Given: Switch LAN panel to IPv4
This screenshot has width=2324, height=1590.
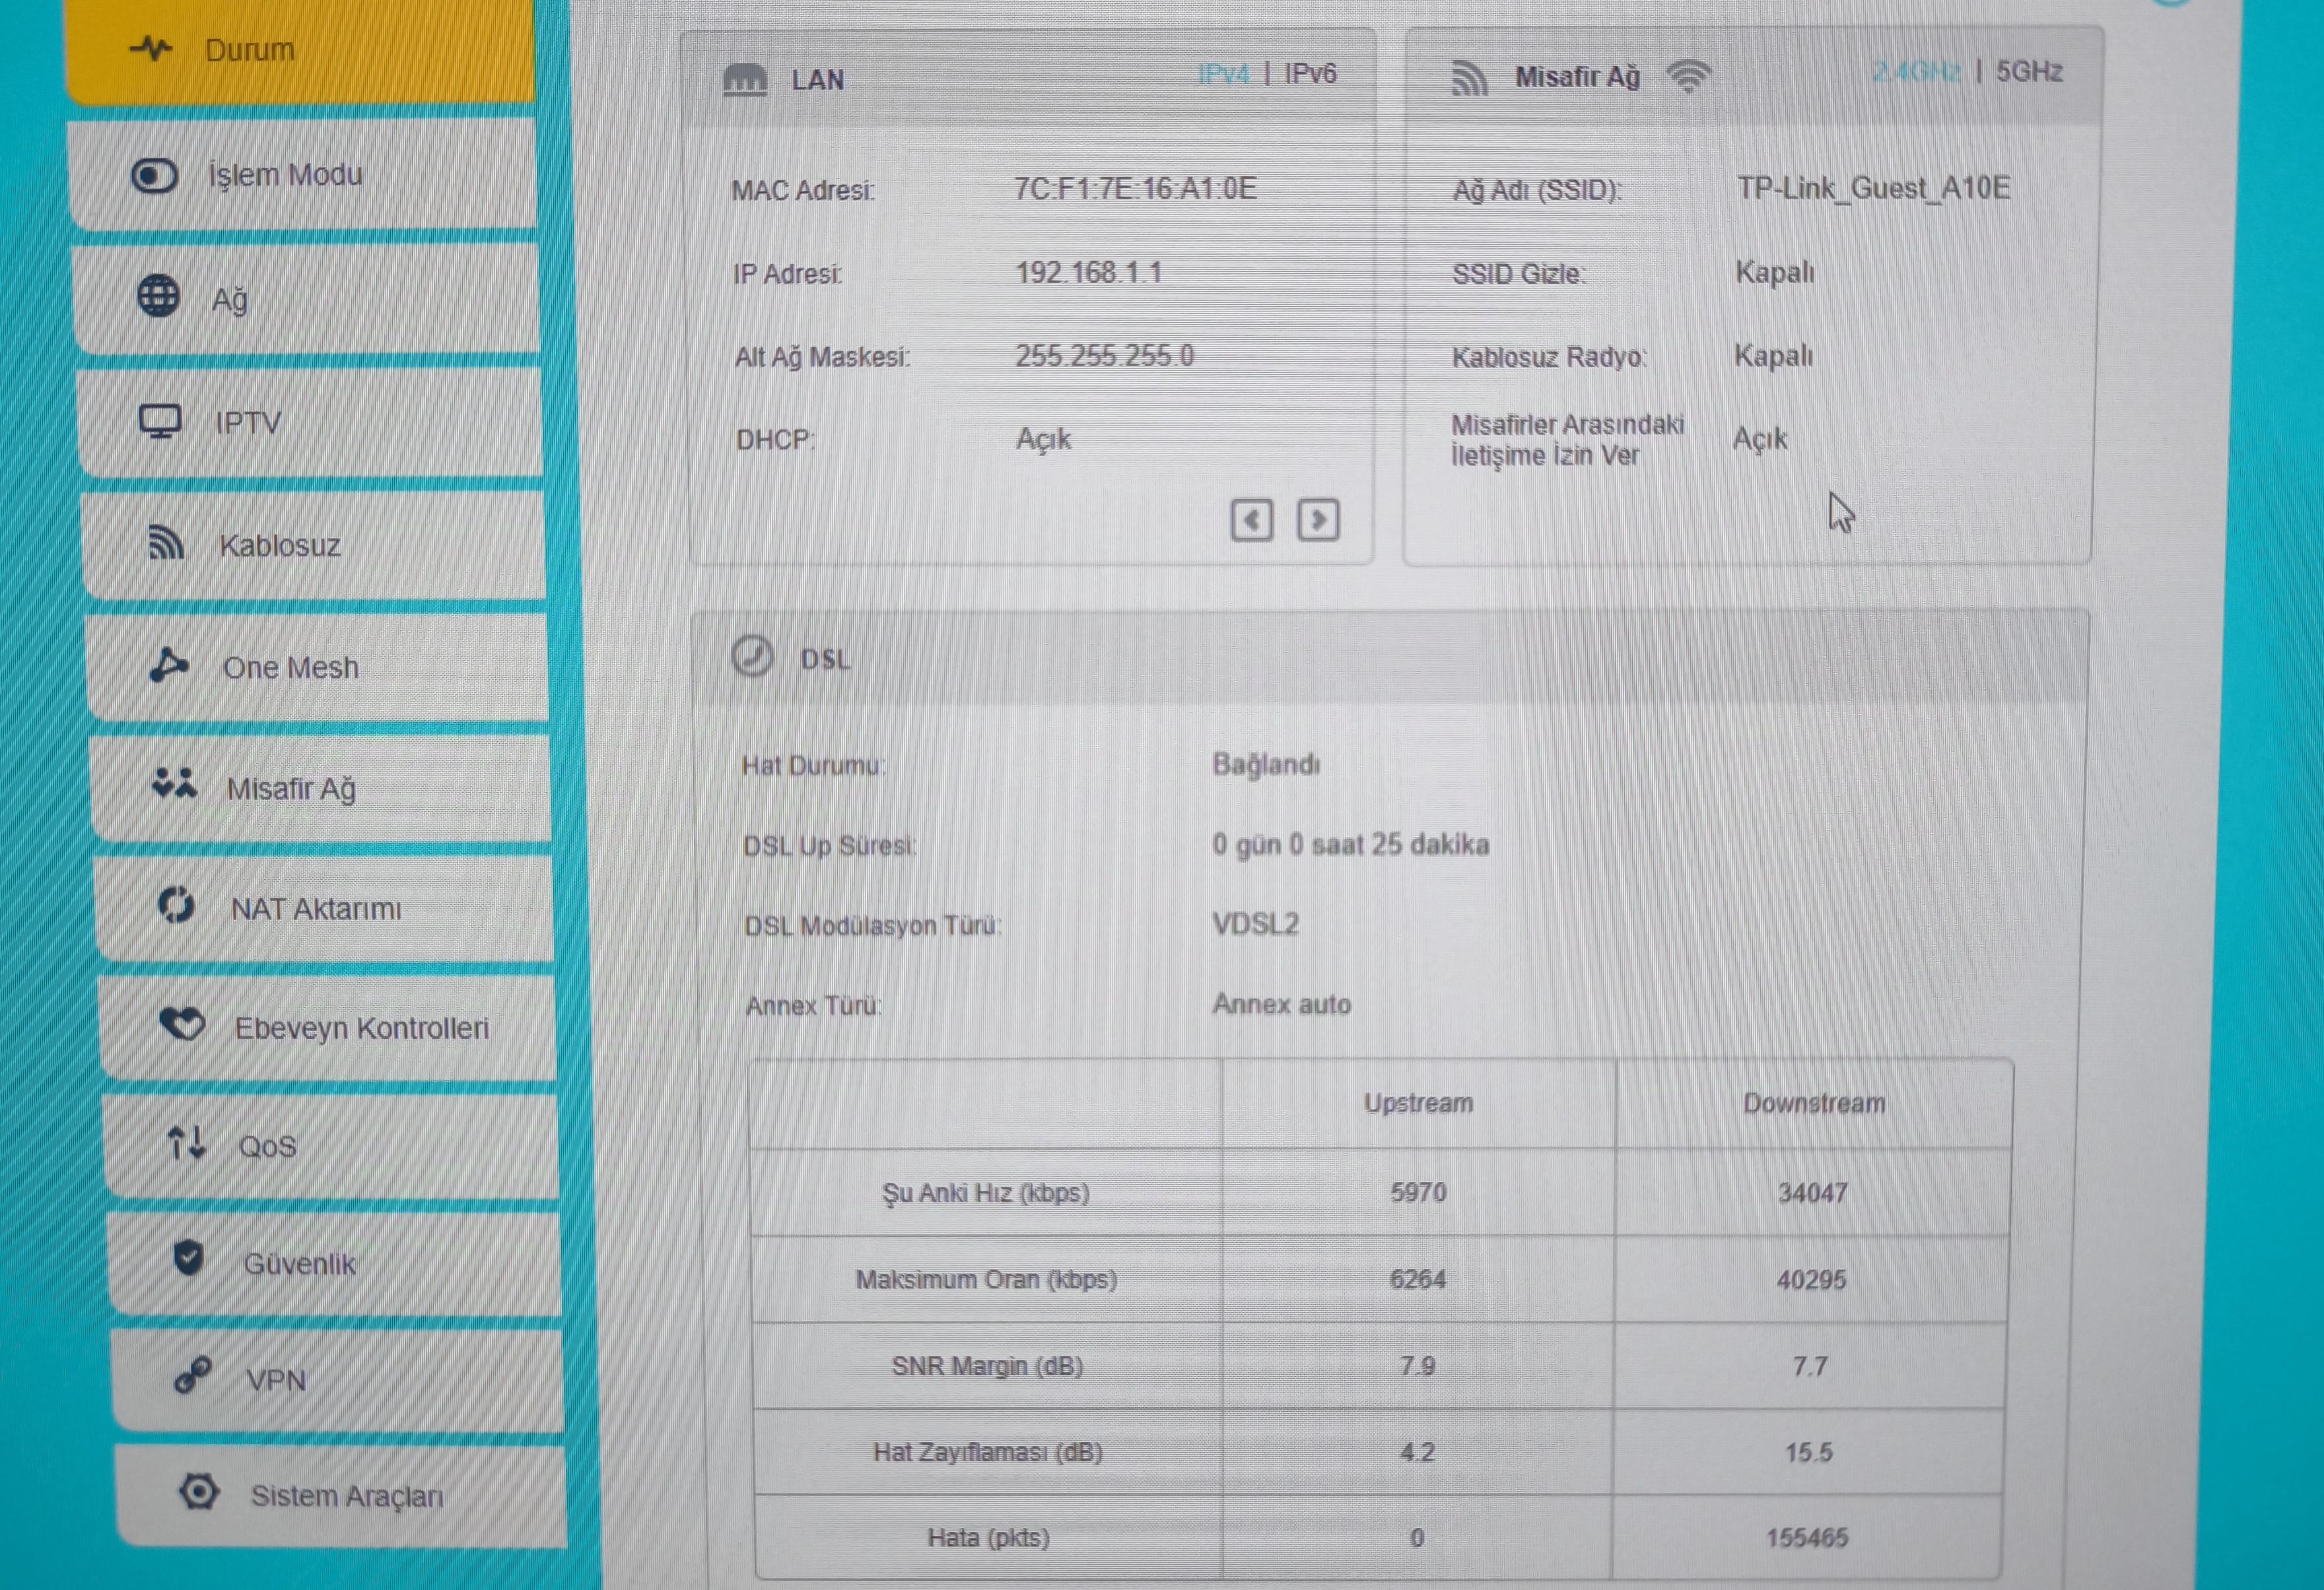Looking at the screenshot, I should coord(1224,74).
